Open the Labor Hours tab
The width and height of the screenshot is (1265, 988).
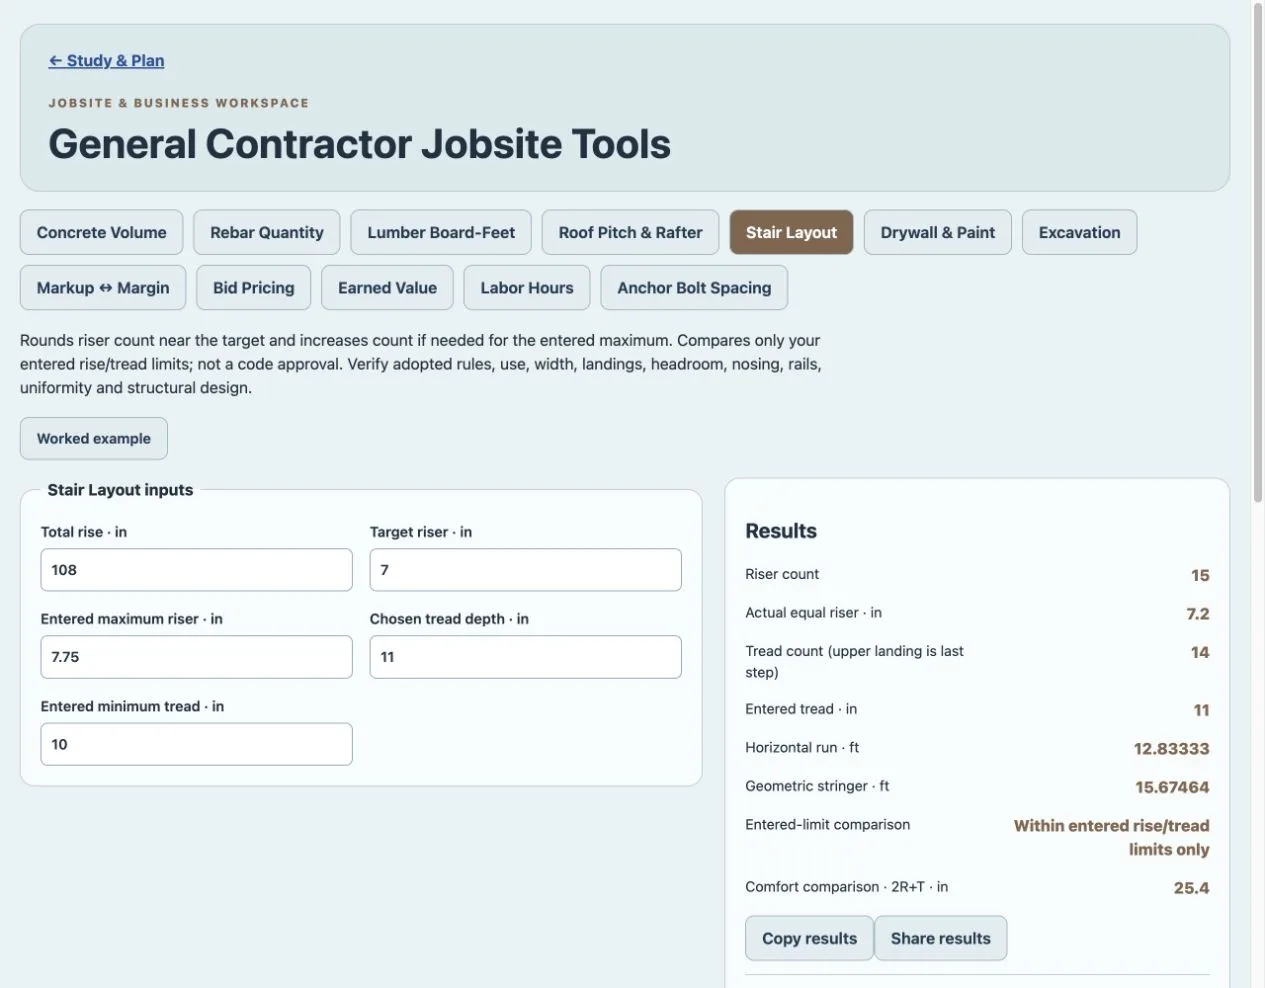tap(527, 288)
